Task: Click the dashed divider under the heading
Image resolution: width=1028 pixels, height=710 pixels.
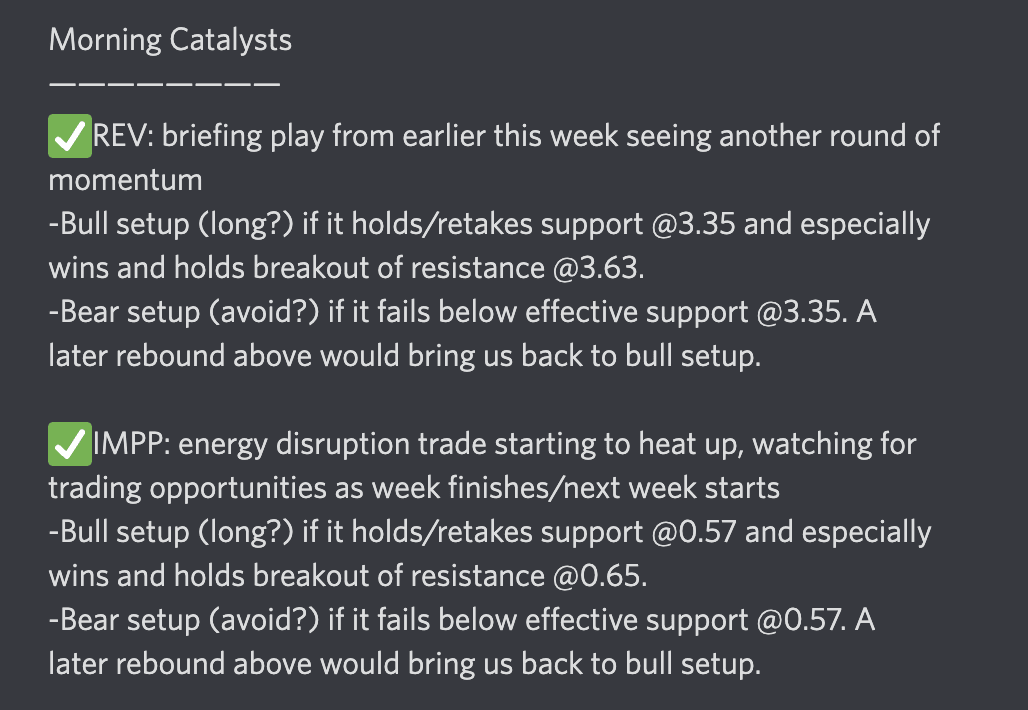Action: (164, 84)
